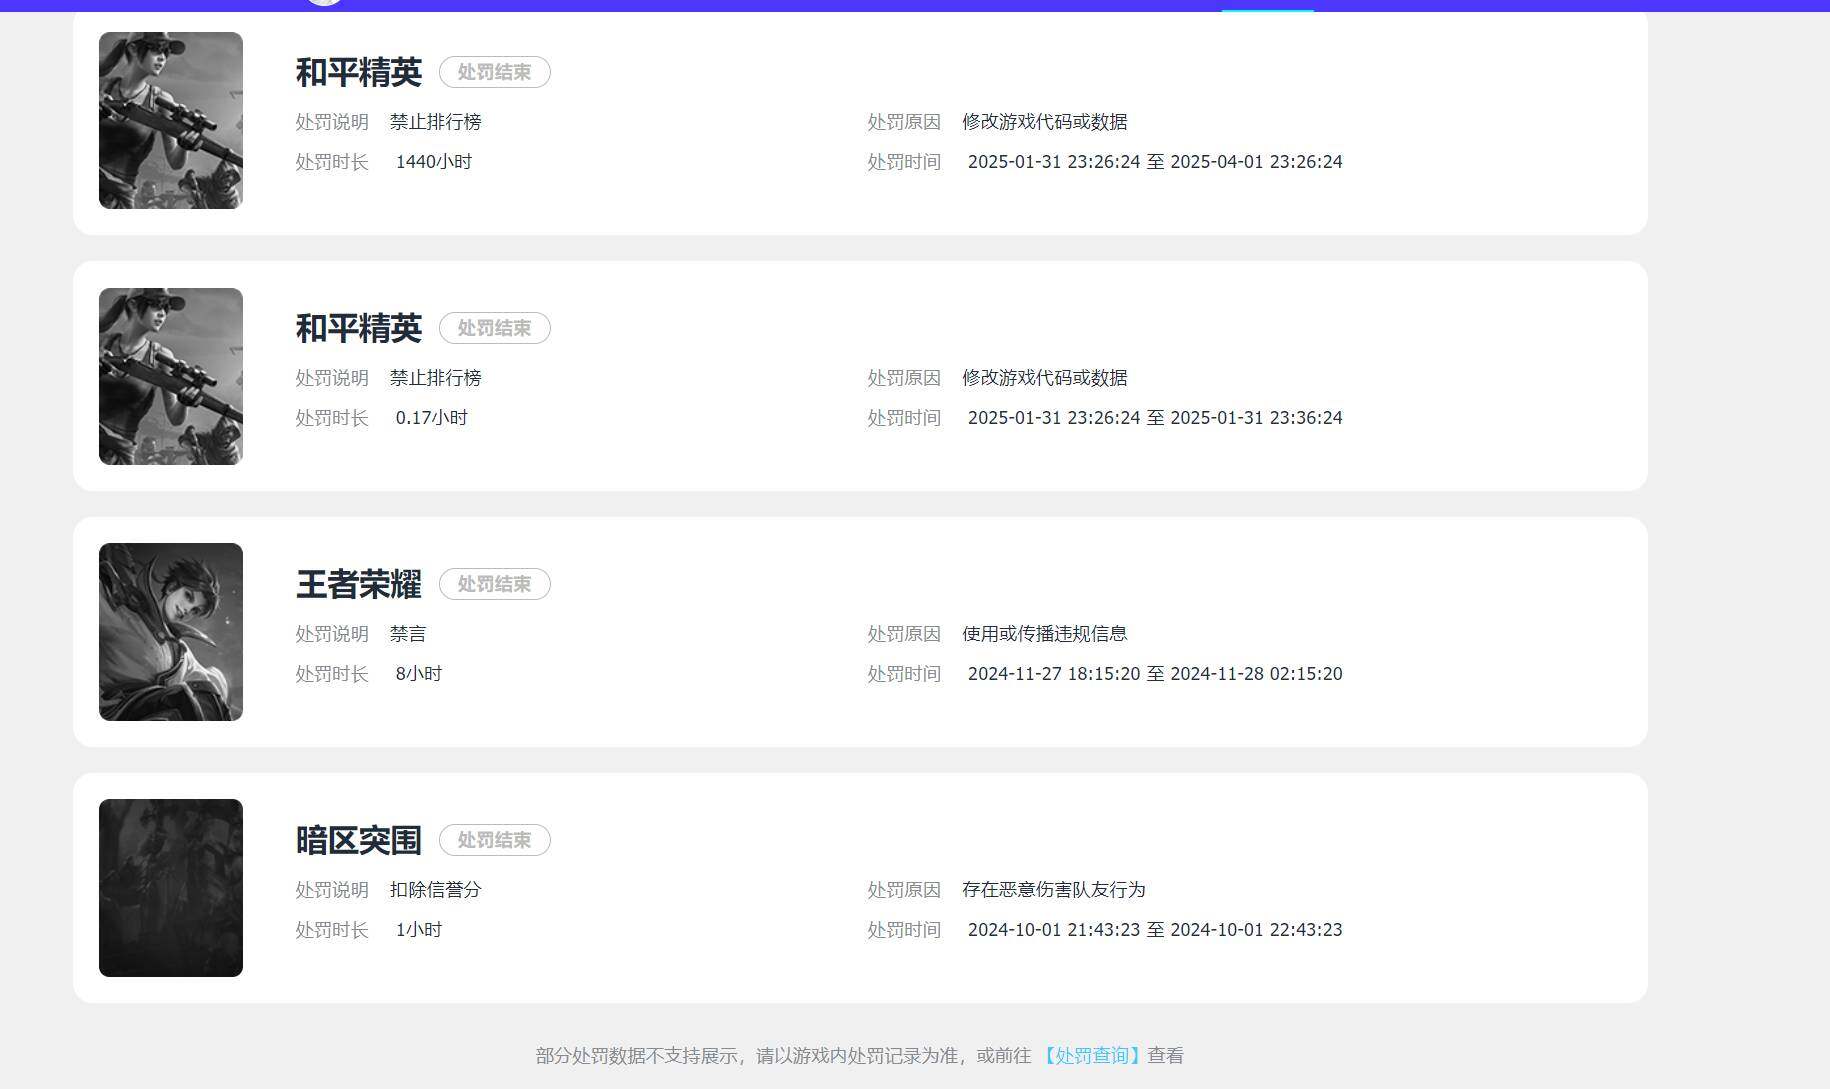This screenshot has width=1830, height=1089.
Task: Select the 王者荣耀 title
Action: (x=359, y=584)
